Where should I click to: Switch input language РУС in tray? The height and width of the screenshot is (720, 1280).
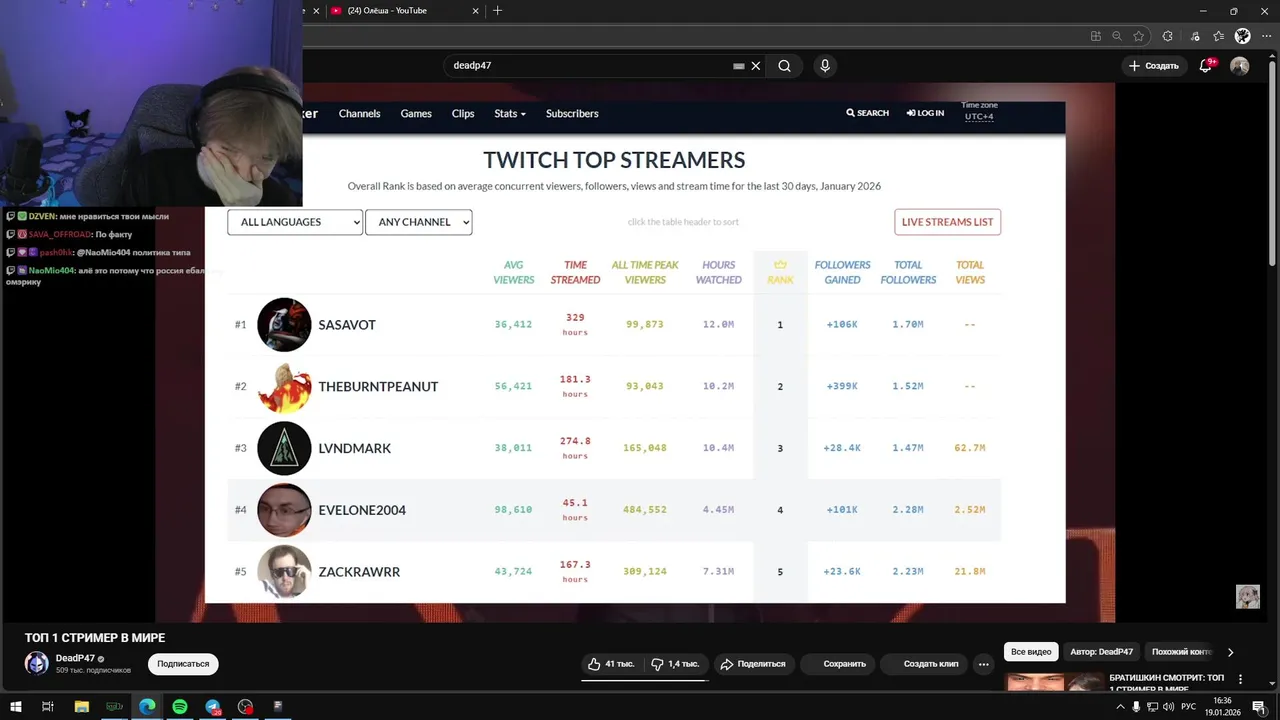(1189, 707)
